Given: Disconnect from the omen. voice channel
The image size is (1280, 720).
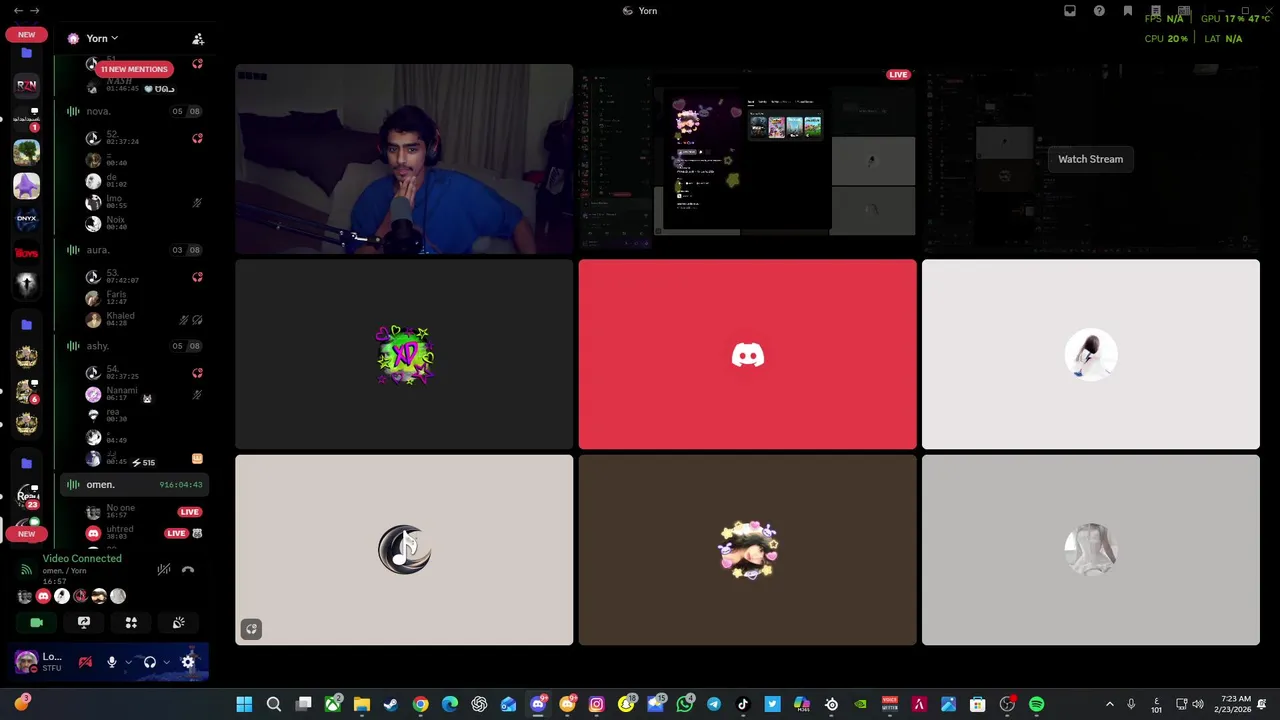Looking at the screenshot, I should pos(188,570).
